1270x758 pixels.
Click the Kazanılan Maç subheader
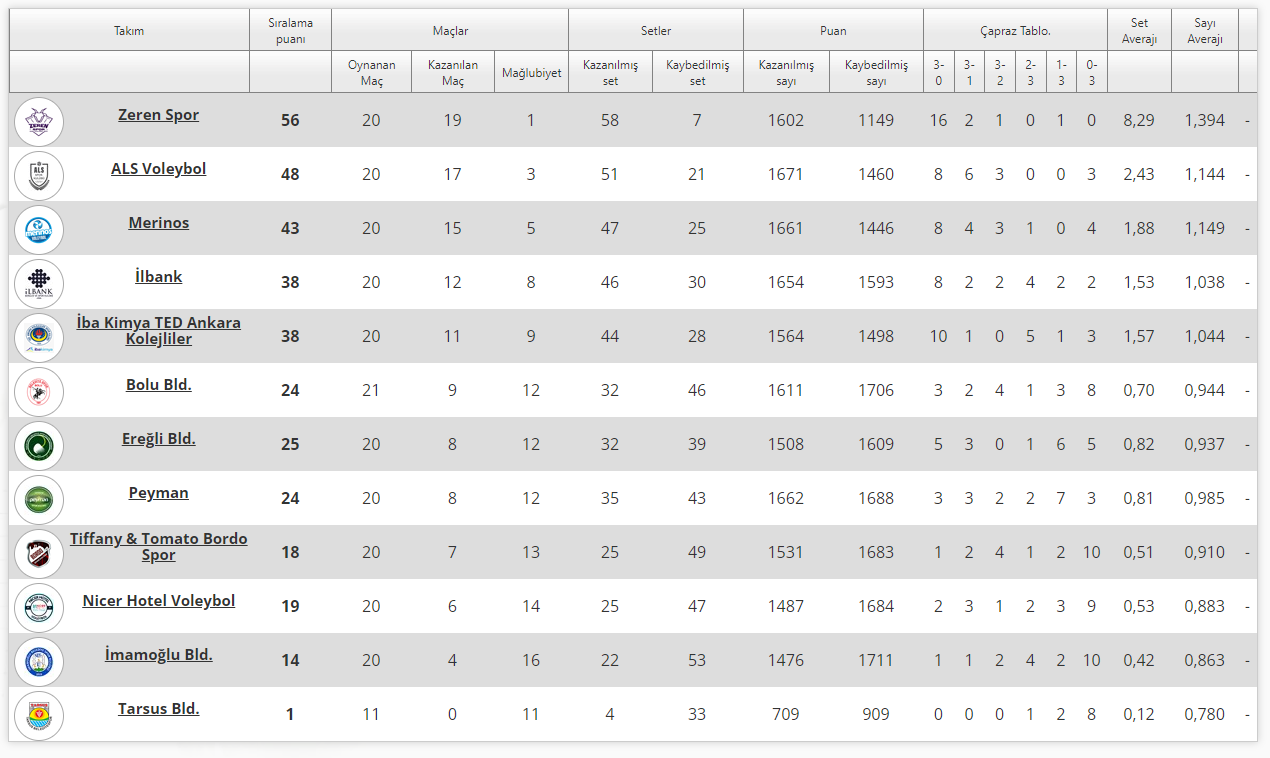(453, 73)
